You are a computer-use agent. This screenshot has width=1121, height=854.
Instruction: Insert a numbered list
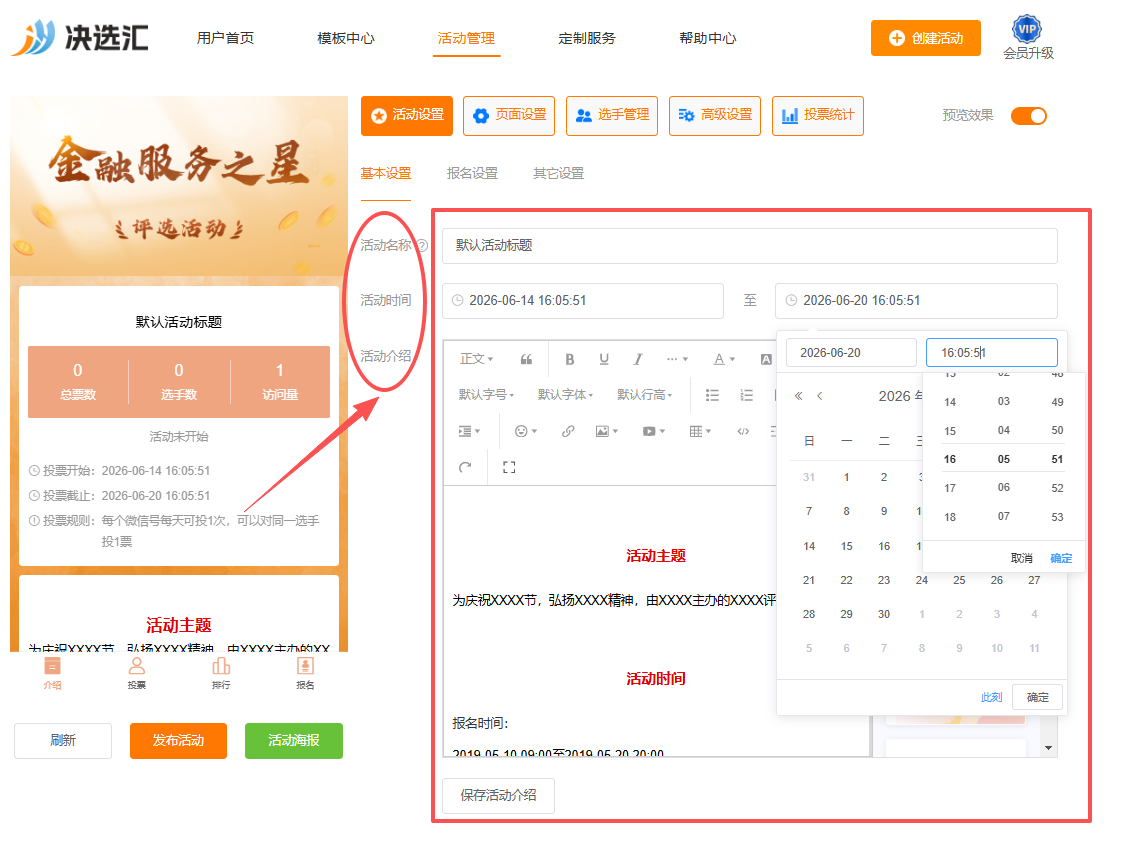(746, 394)
